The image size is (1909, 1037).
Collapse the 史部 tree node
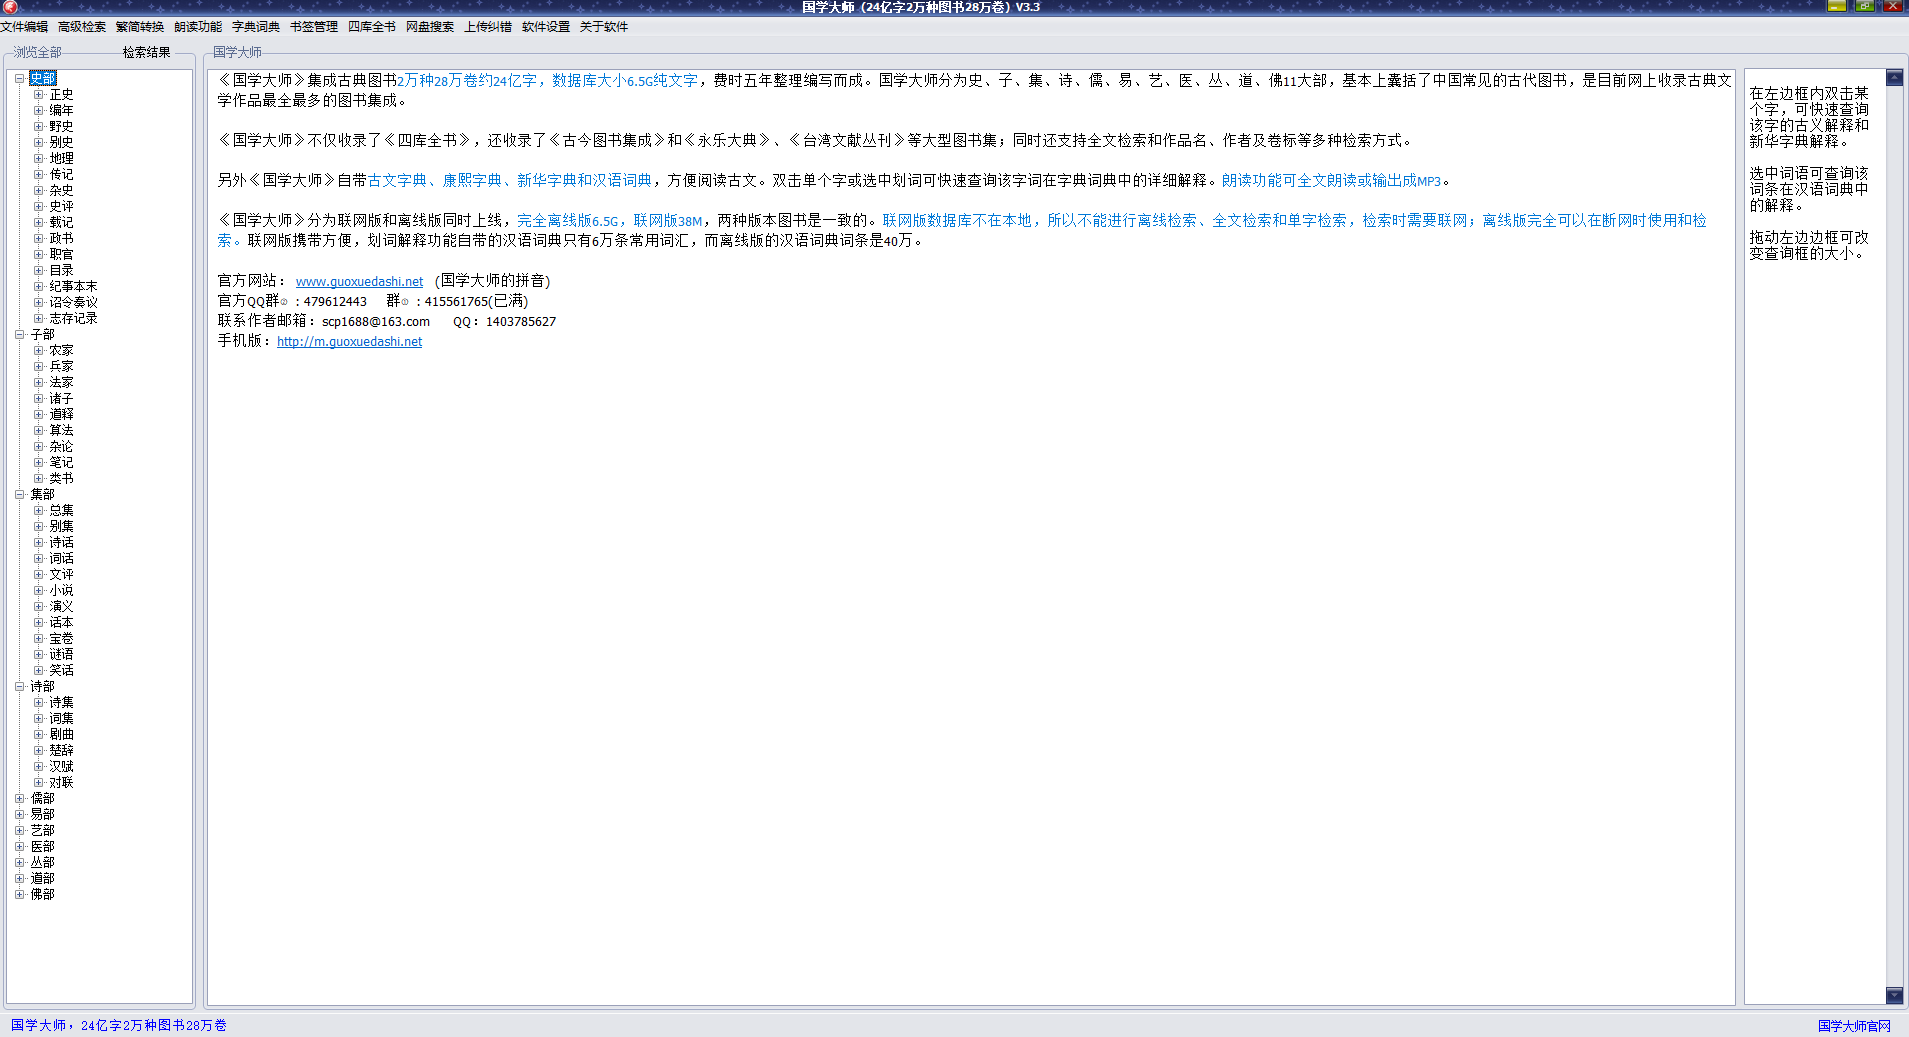pos(19,78)
